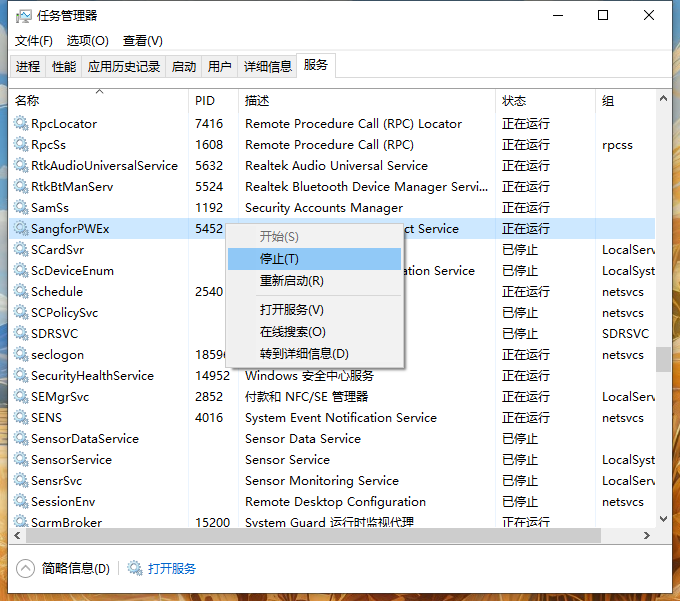The image size is (680, 601).
Task: Click the 打开服务 link at bottom
Action: coord(172,568)
